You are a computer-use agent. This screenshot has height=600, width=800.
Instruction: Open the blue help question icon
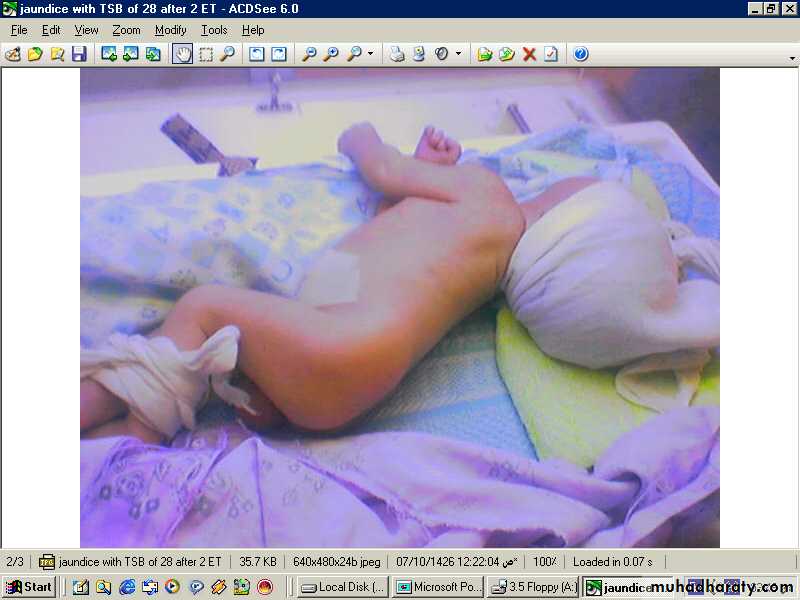[580, 54]
